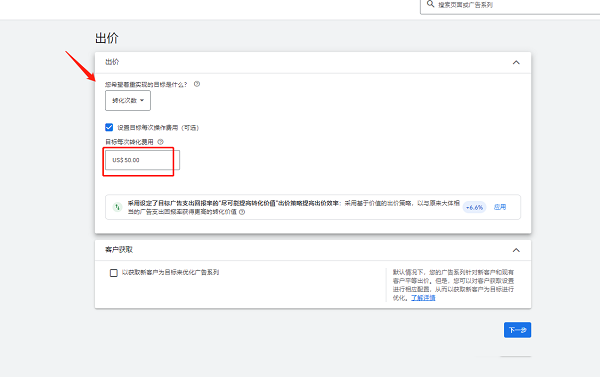Click the bold recommendation text in the card

point(233,203)
